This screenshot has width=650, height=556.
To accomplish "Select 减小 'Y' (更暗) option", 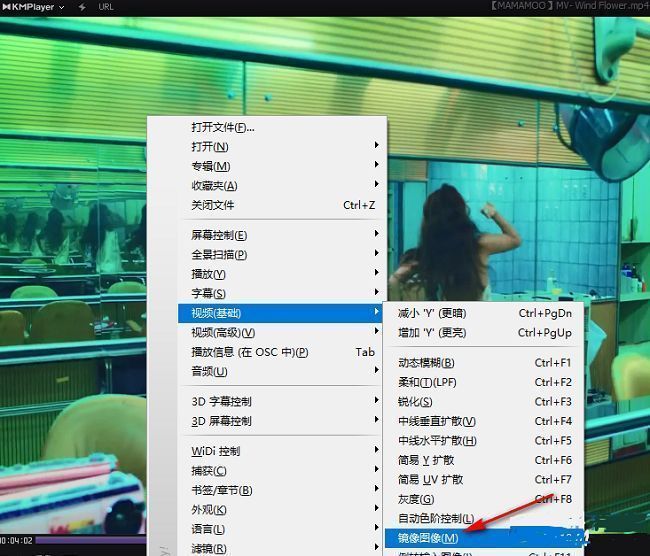I will coord(484,313).
